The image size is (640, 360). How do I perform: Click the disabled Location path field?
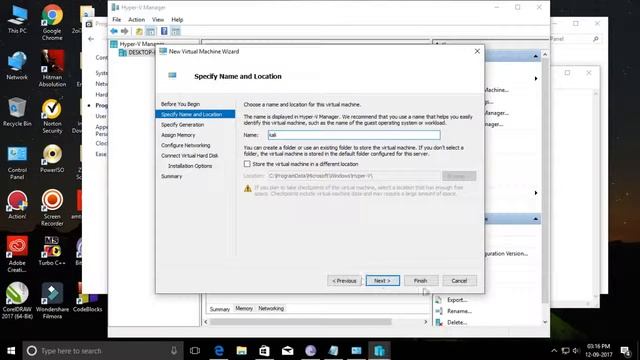[x=354, y=176]
